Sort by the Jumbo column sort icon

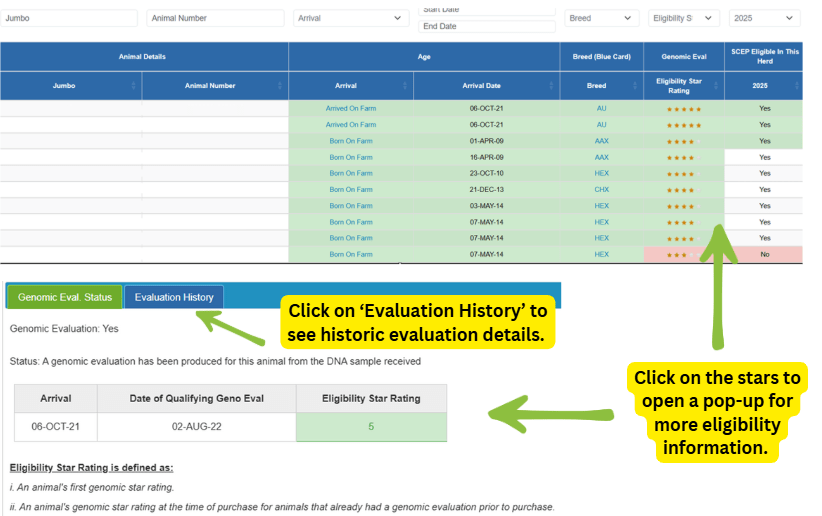[134, 86]
